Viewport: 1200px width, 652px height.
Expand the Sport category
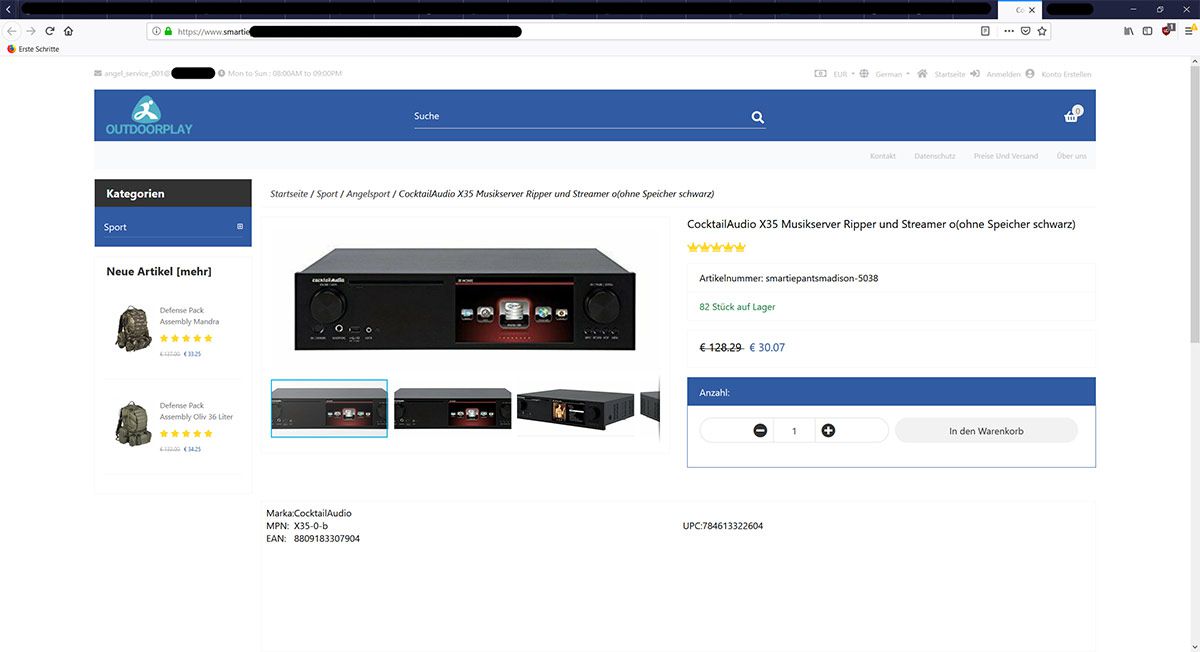tap(240, 227)
